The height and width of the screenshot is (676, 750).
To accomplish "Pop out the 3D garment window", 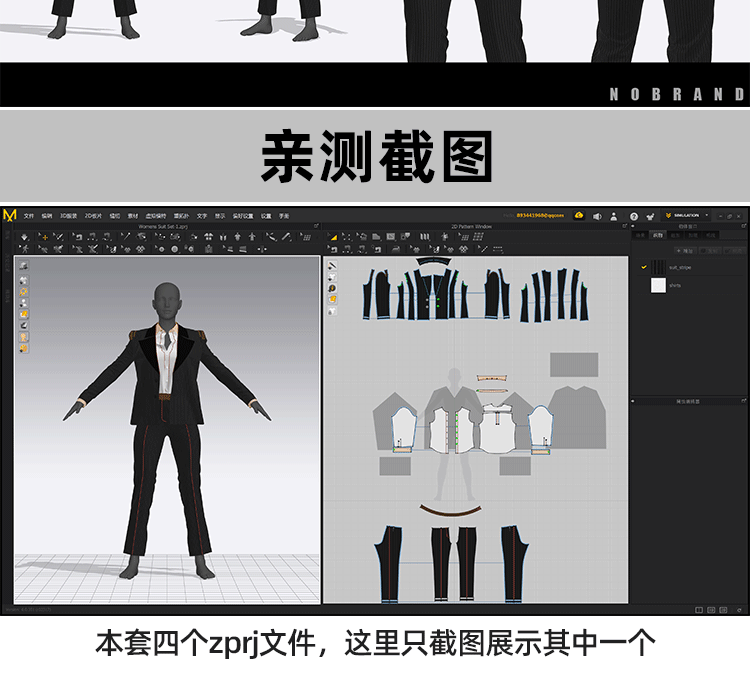I will click(316, 226).
